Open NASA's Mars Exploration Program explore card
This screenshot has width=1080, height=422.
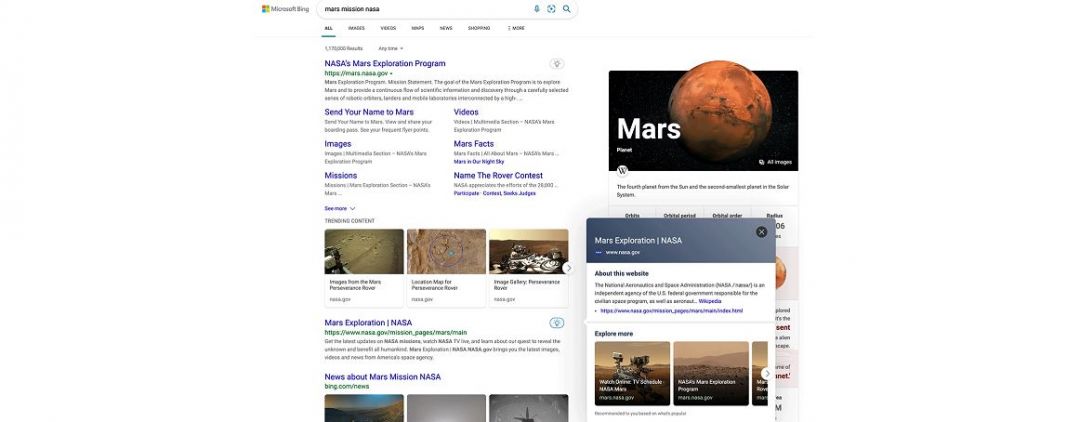[711, 373]
